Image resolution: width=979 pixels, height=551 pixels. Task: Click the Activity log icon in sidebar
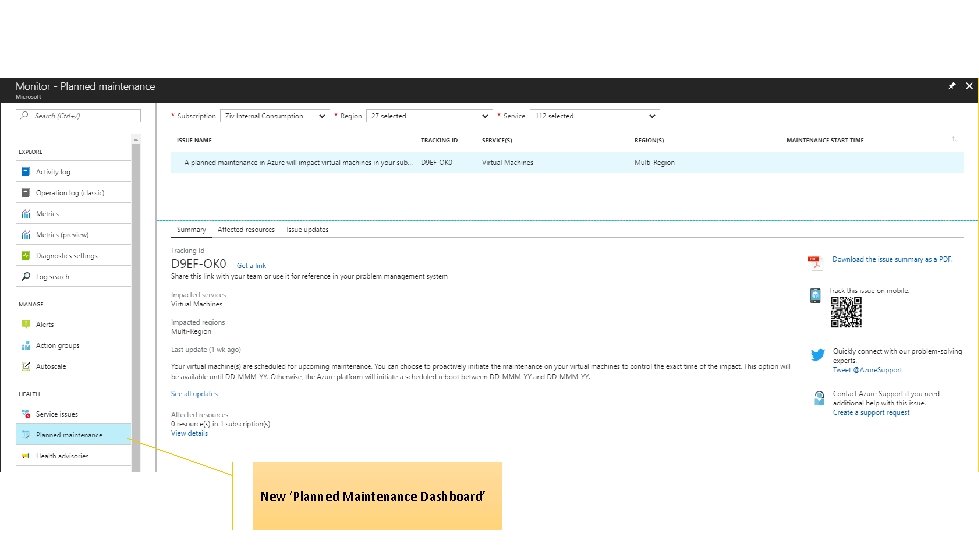tap(26, 172)
